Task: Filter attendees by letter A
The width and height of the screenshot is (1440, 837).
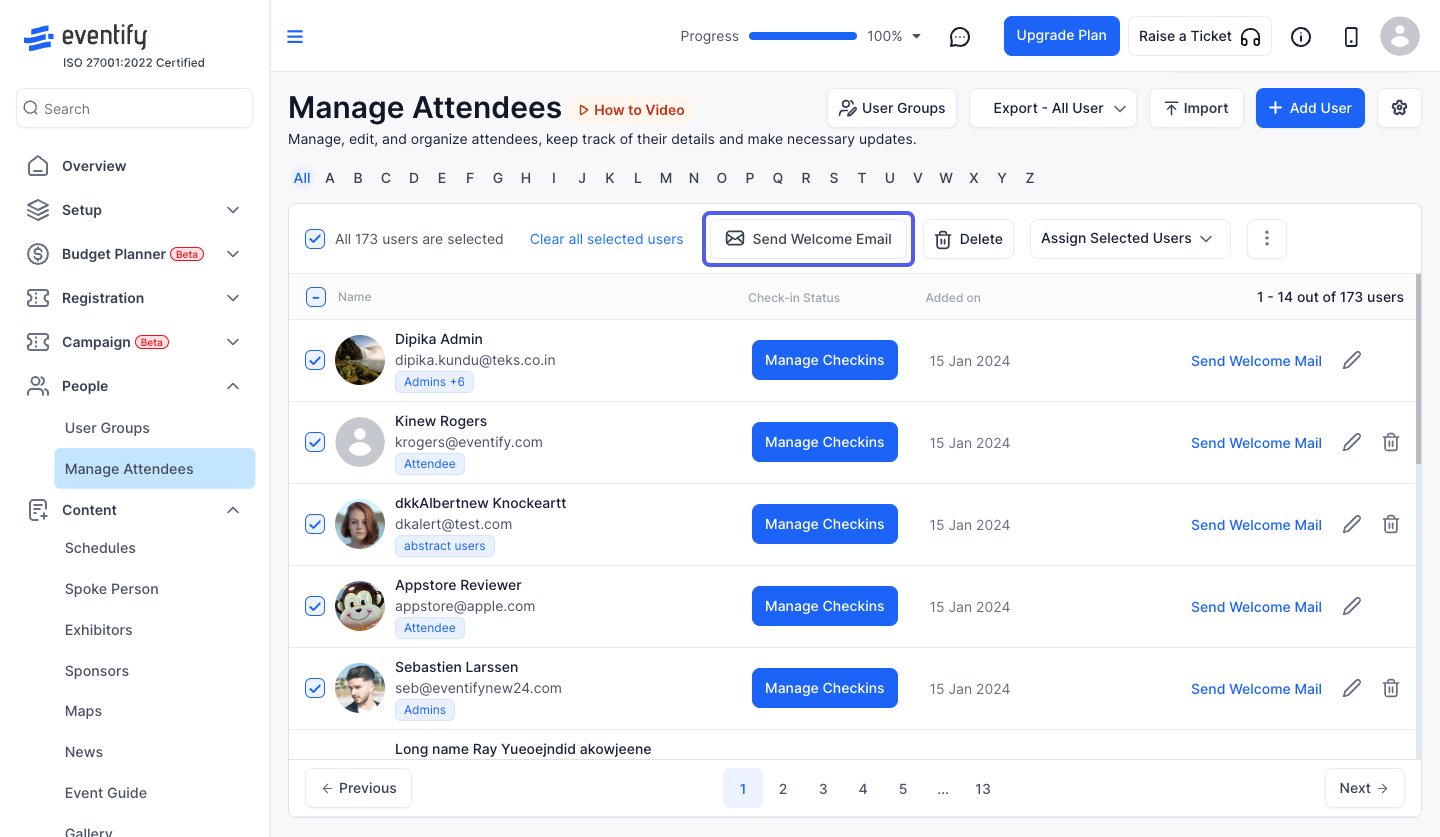Action: point(330,178)
